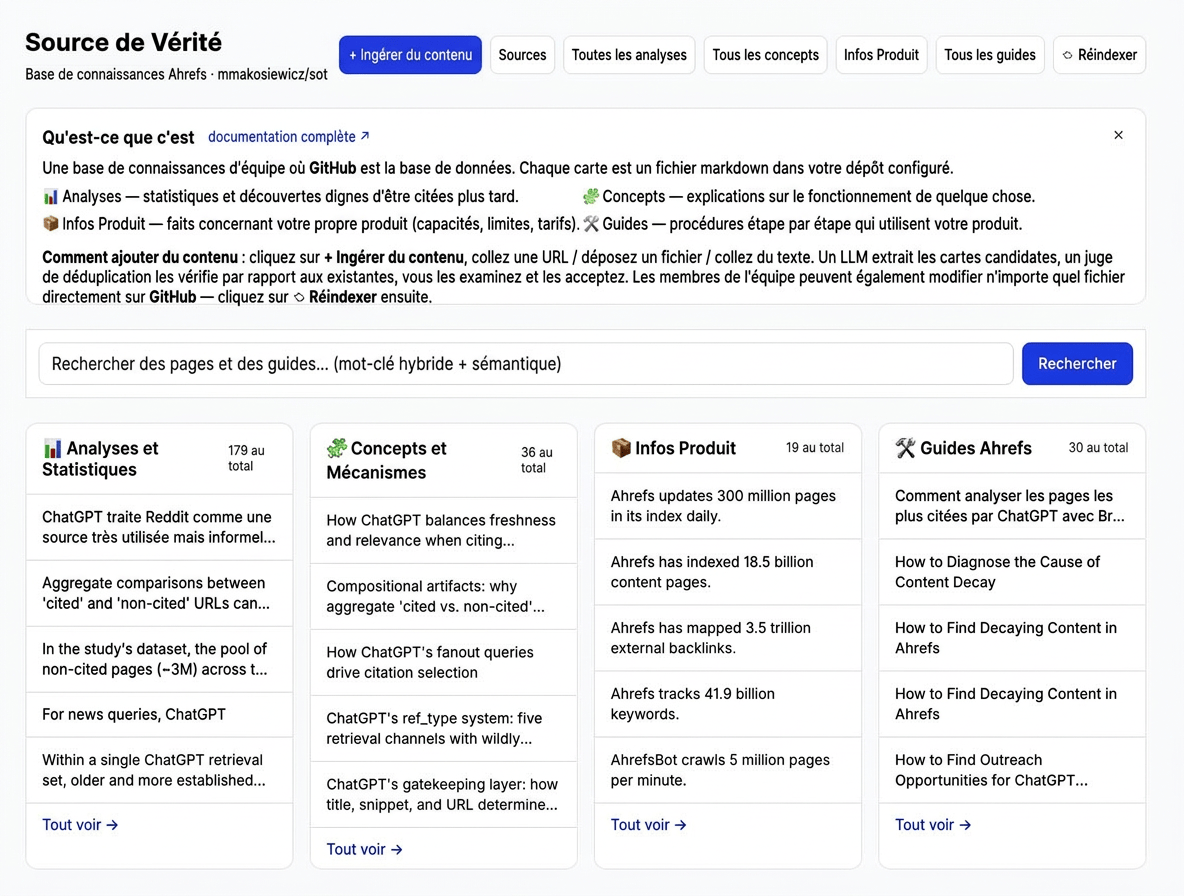This screenshot has height=896, width=1184.
Task: Open 'Ahrefs tracks 41.9 billion keywords' entry
Action: coord(728,704)
